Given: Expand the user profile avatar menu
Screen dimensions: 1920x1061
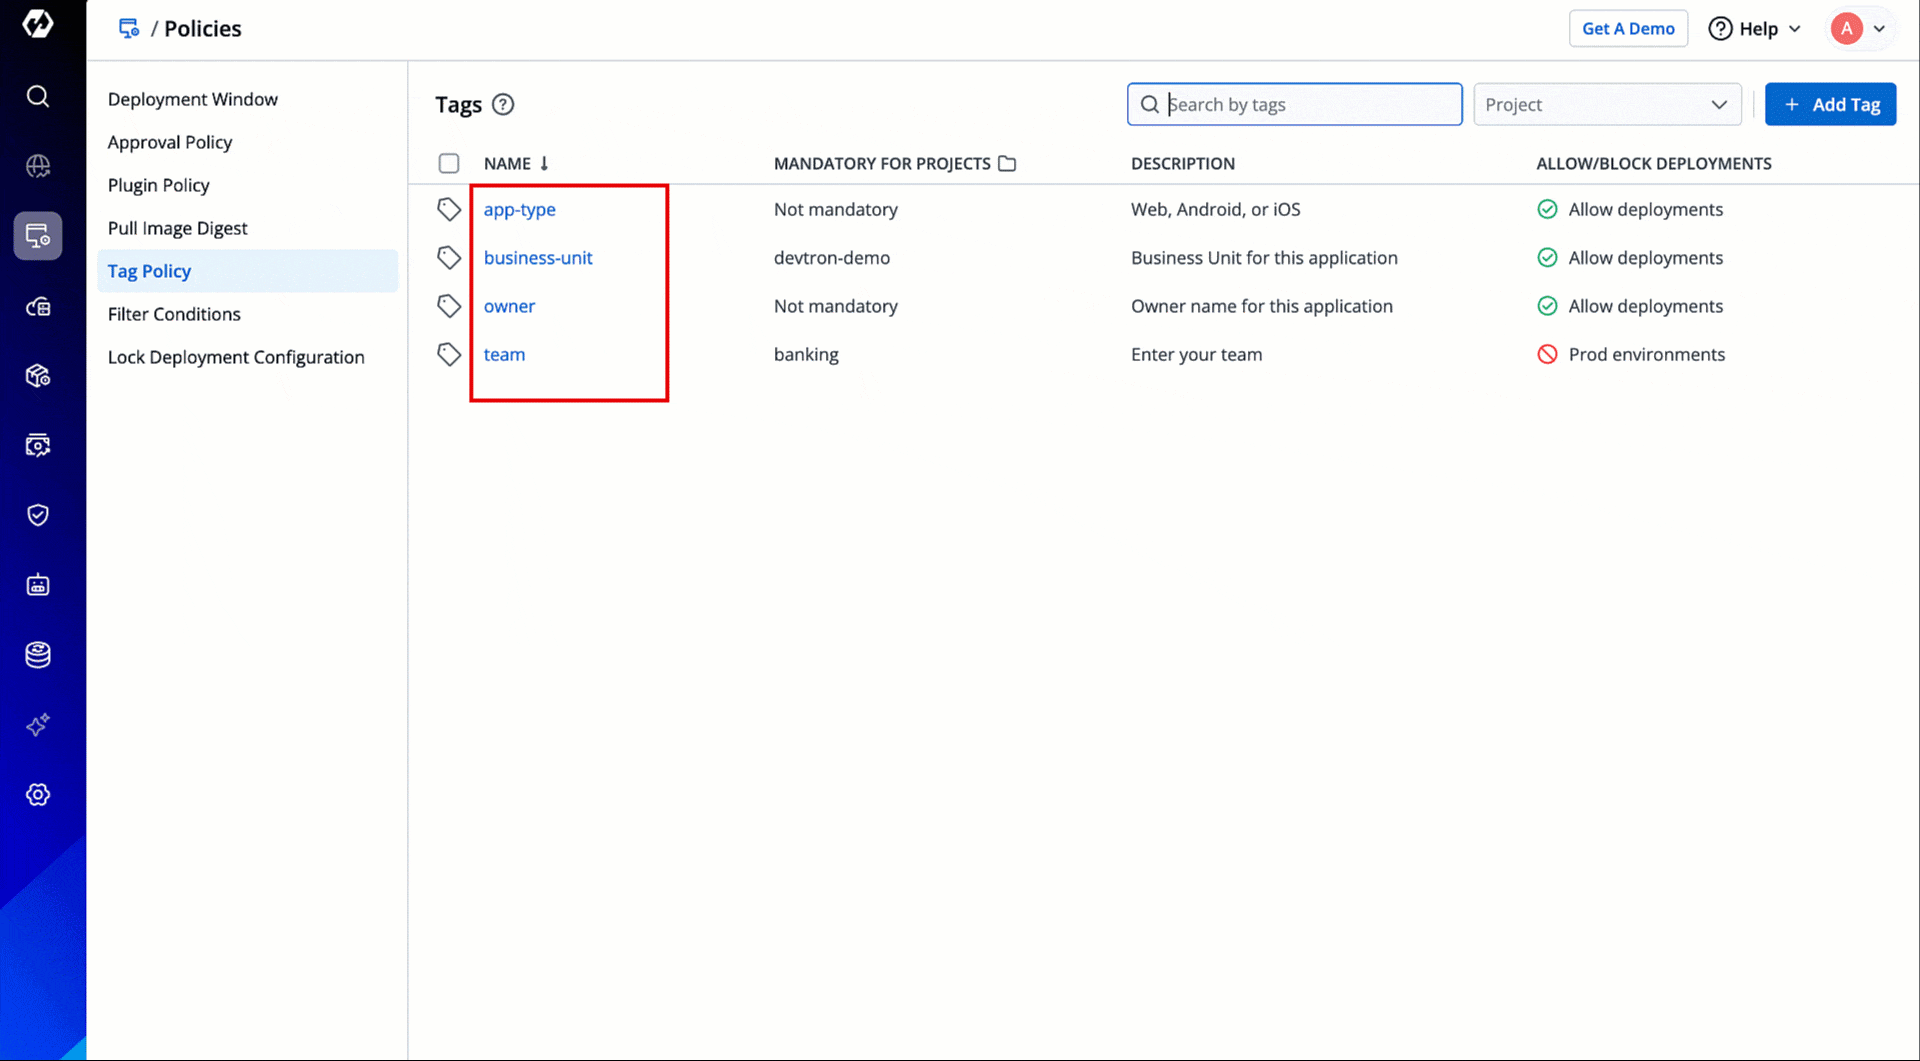Looking at the screenshot, I should [1858, 29].
